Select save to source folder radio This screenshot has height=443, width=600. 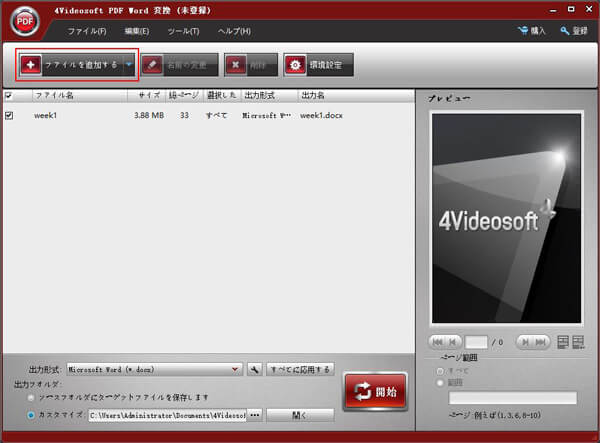point(31,397)
